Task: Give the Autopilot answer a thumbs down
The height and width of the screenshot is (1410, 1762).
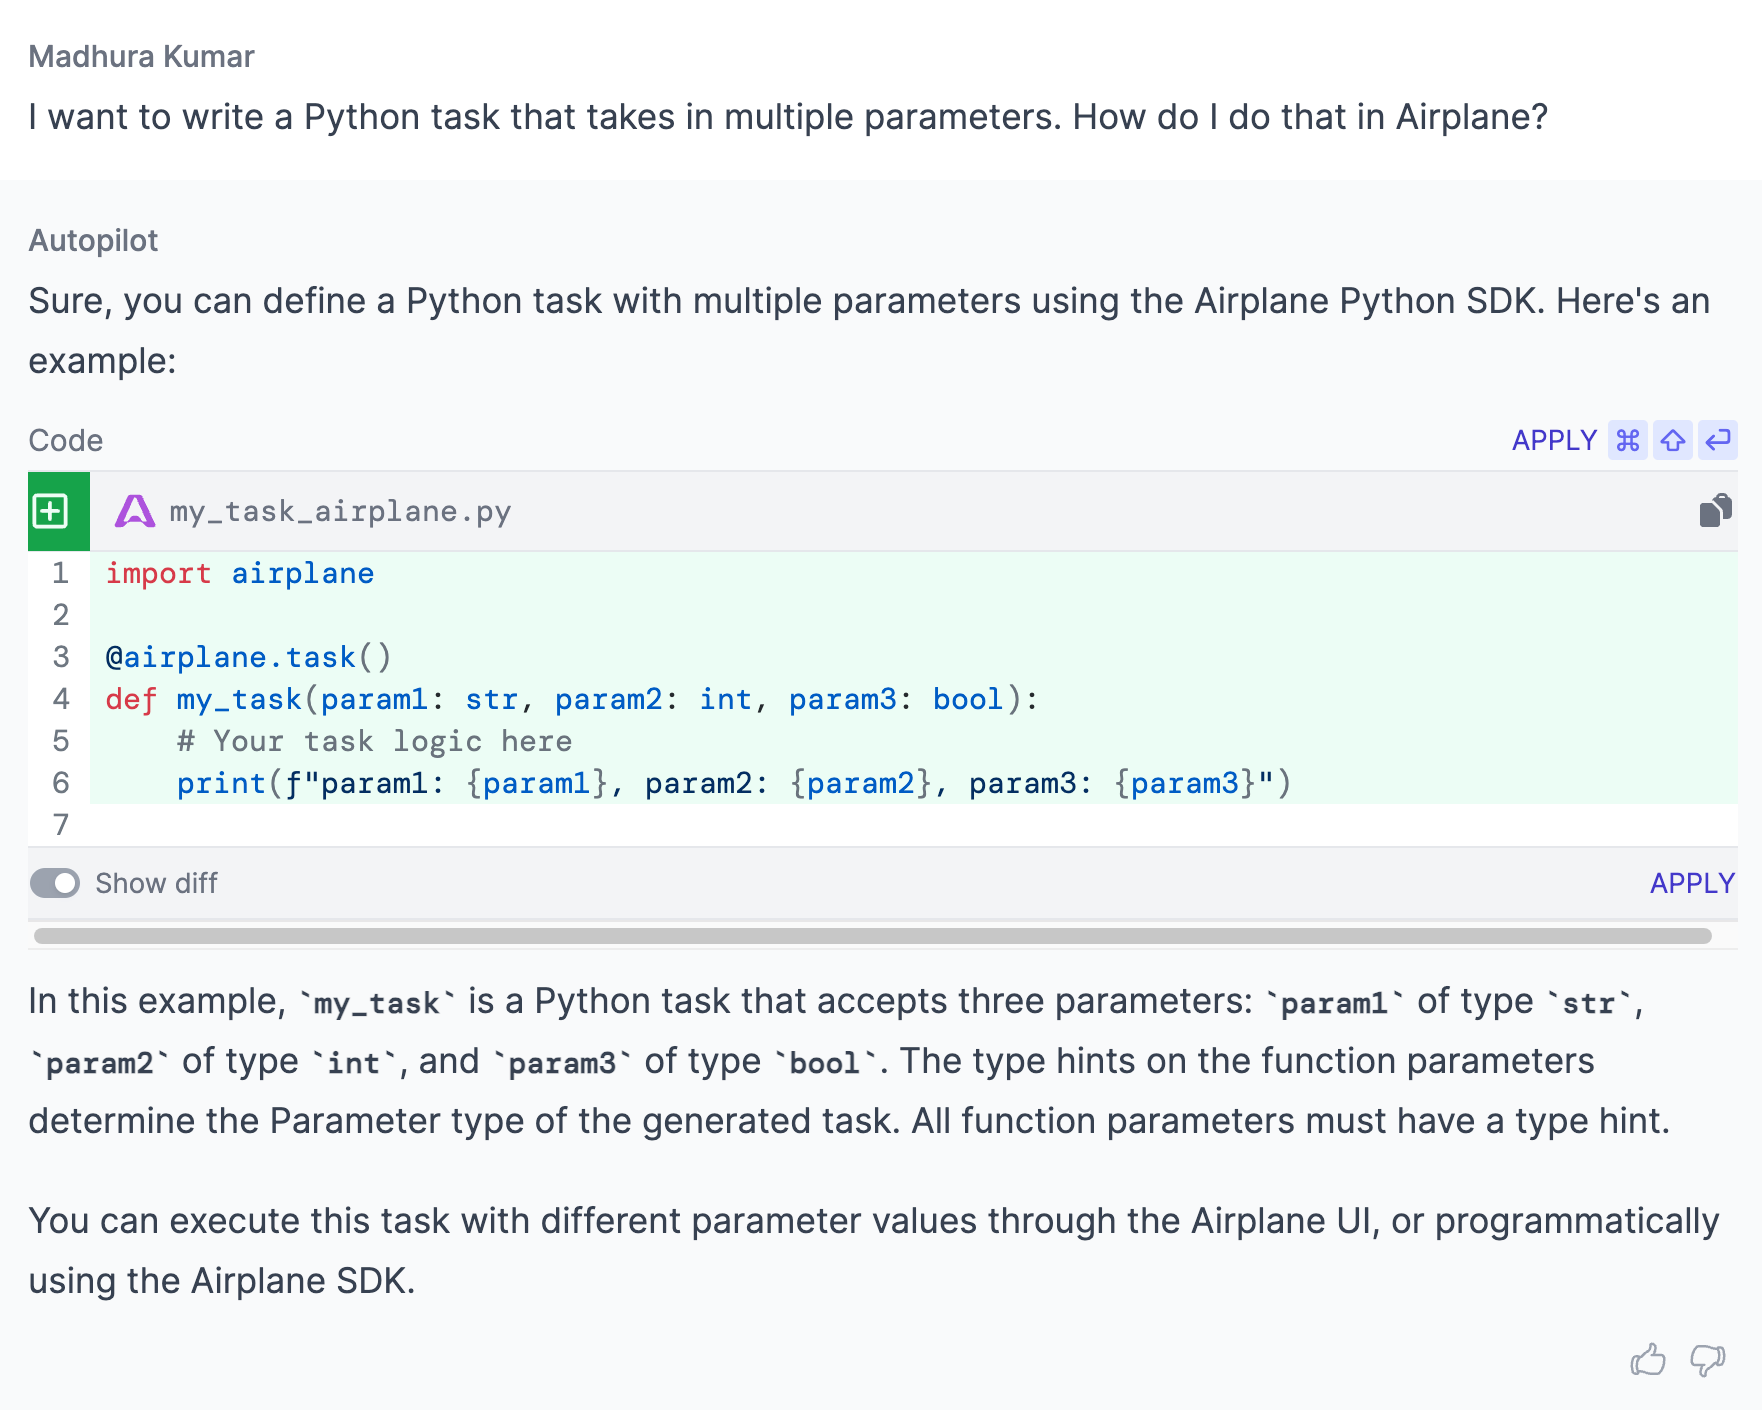Action: [1708, 1360]
